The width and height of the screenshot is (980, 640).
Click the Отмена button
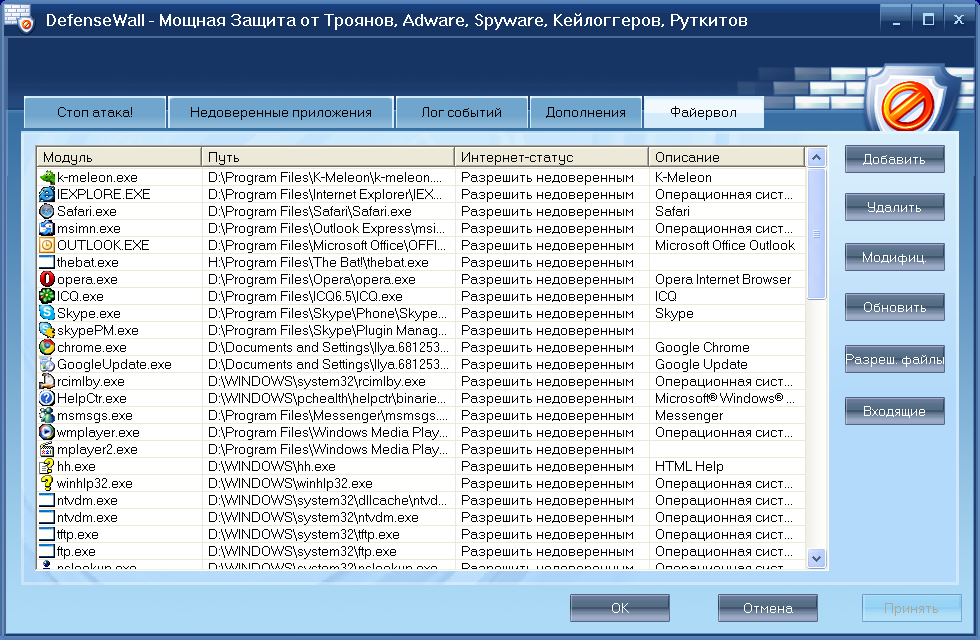768,608
